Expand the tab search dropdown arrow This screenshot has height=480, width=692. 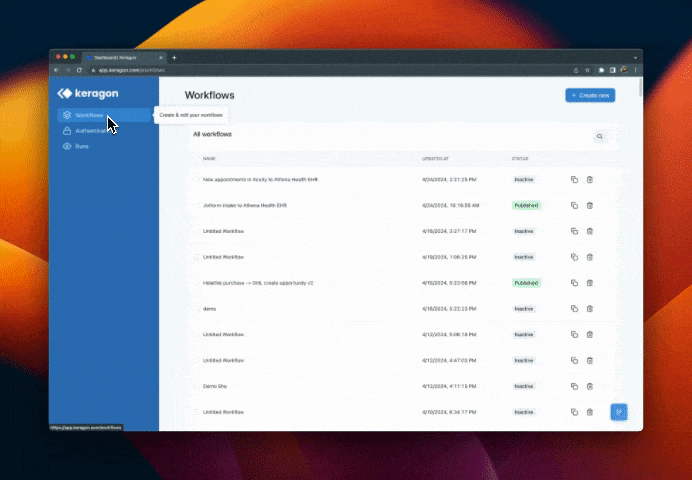(x=635, y=57)
